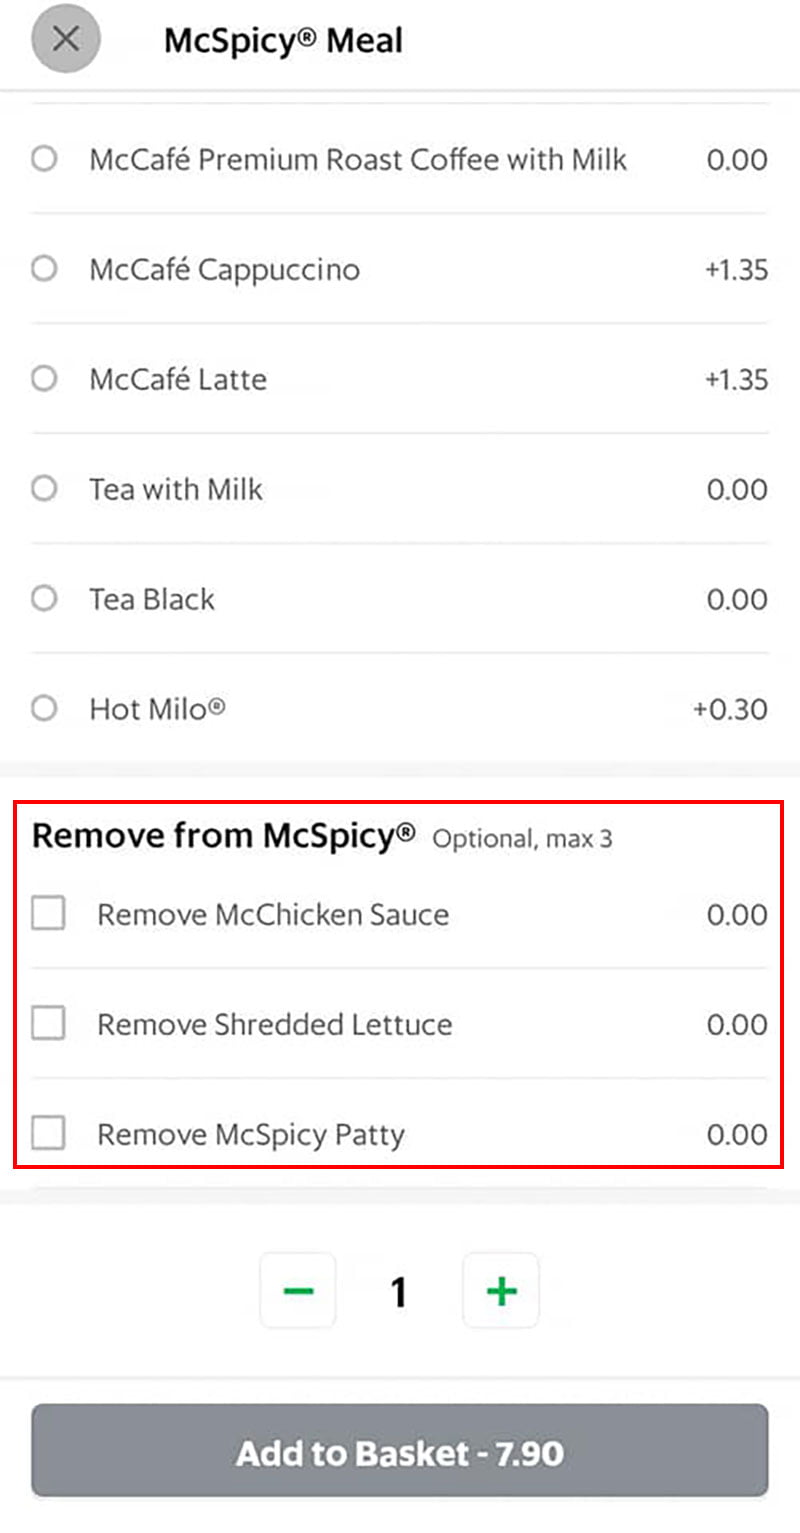Tap the Remove from McSpicy section header
This screenshot has width=800, height=1533.
[223, 836]
